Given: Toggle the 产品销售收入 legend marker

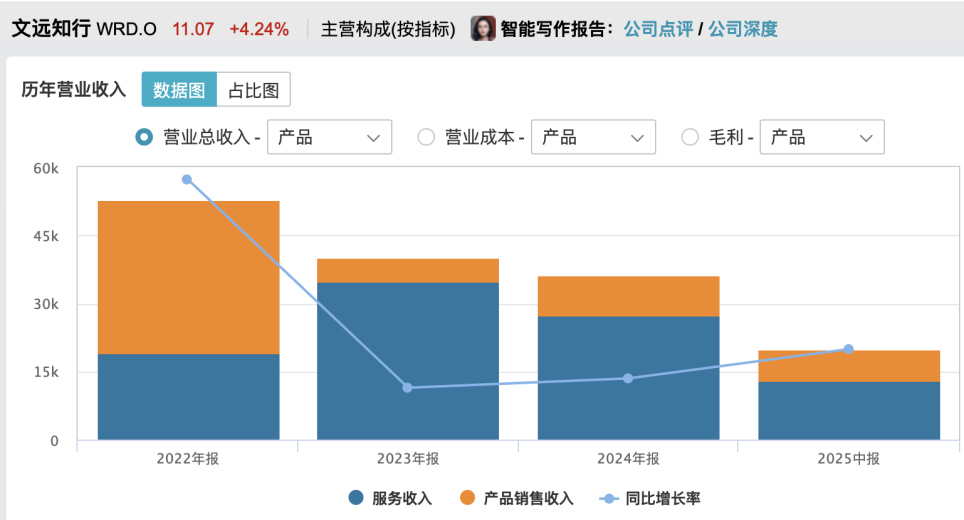Looking at the screenshot, I should tap(467, 498).
